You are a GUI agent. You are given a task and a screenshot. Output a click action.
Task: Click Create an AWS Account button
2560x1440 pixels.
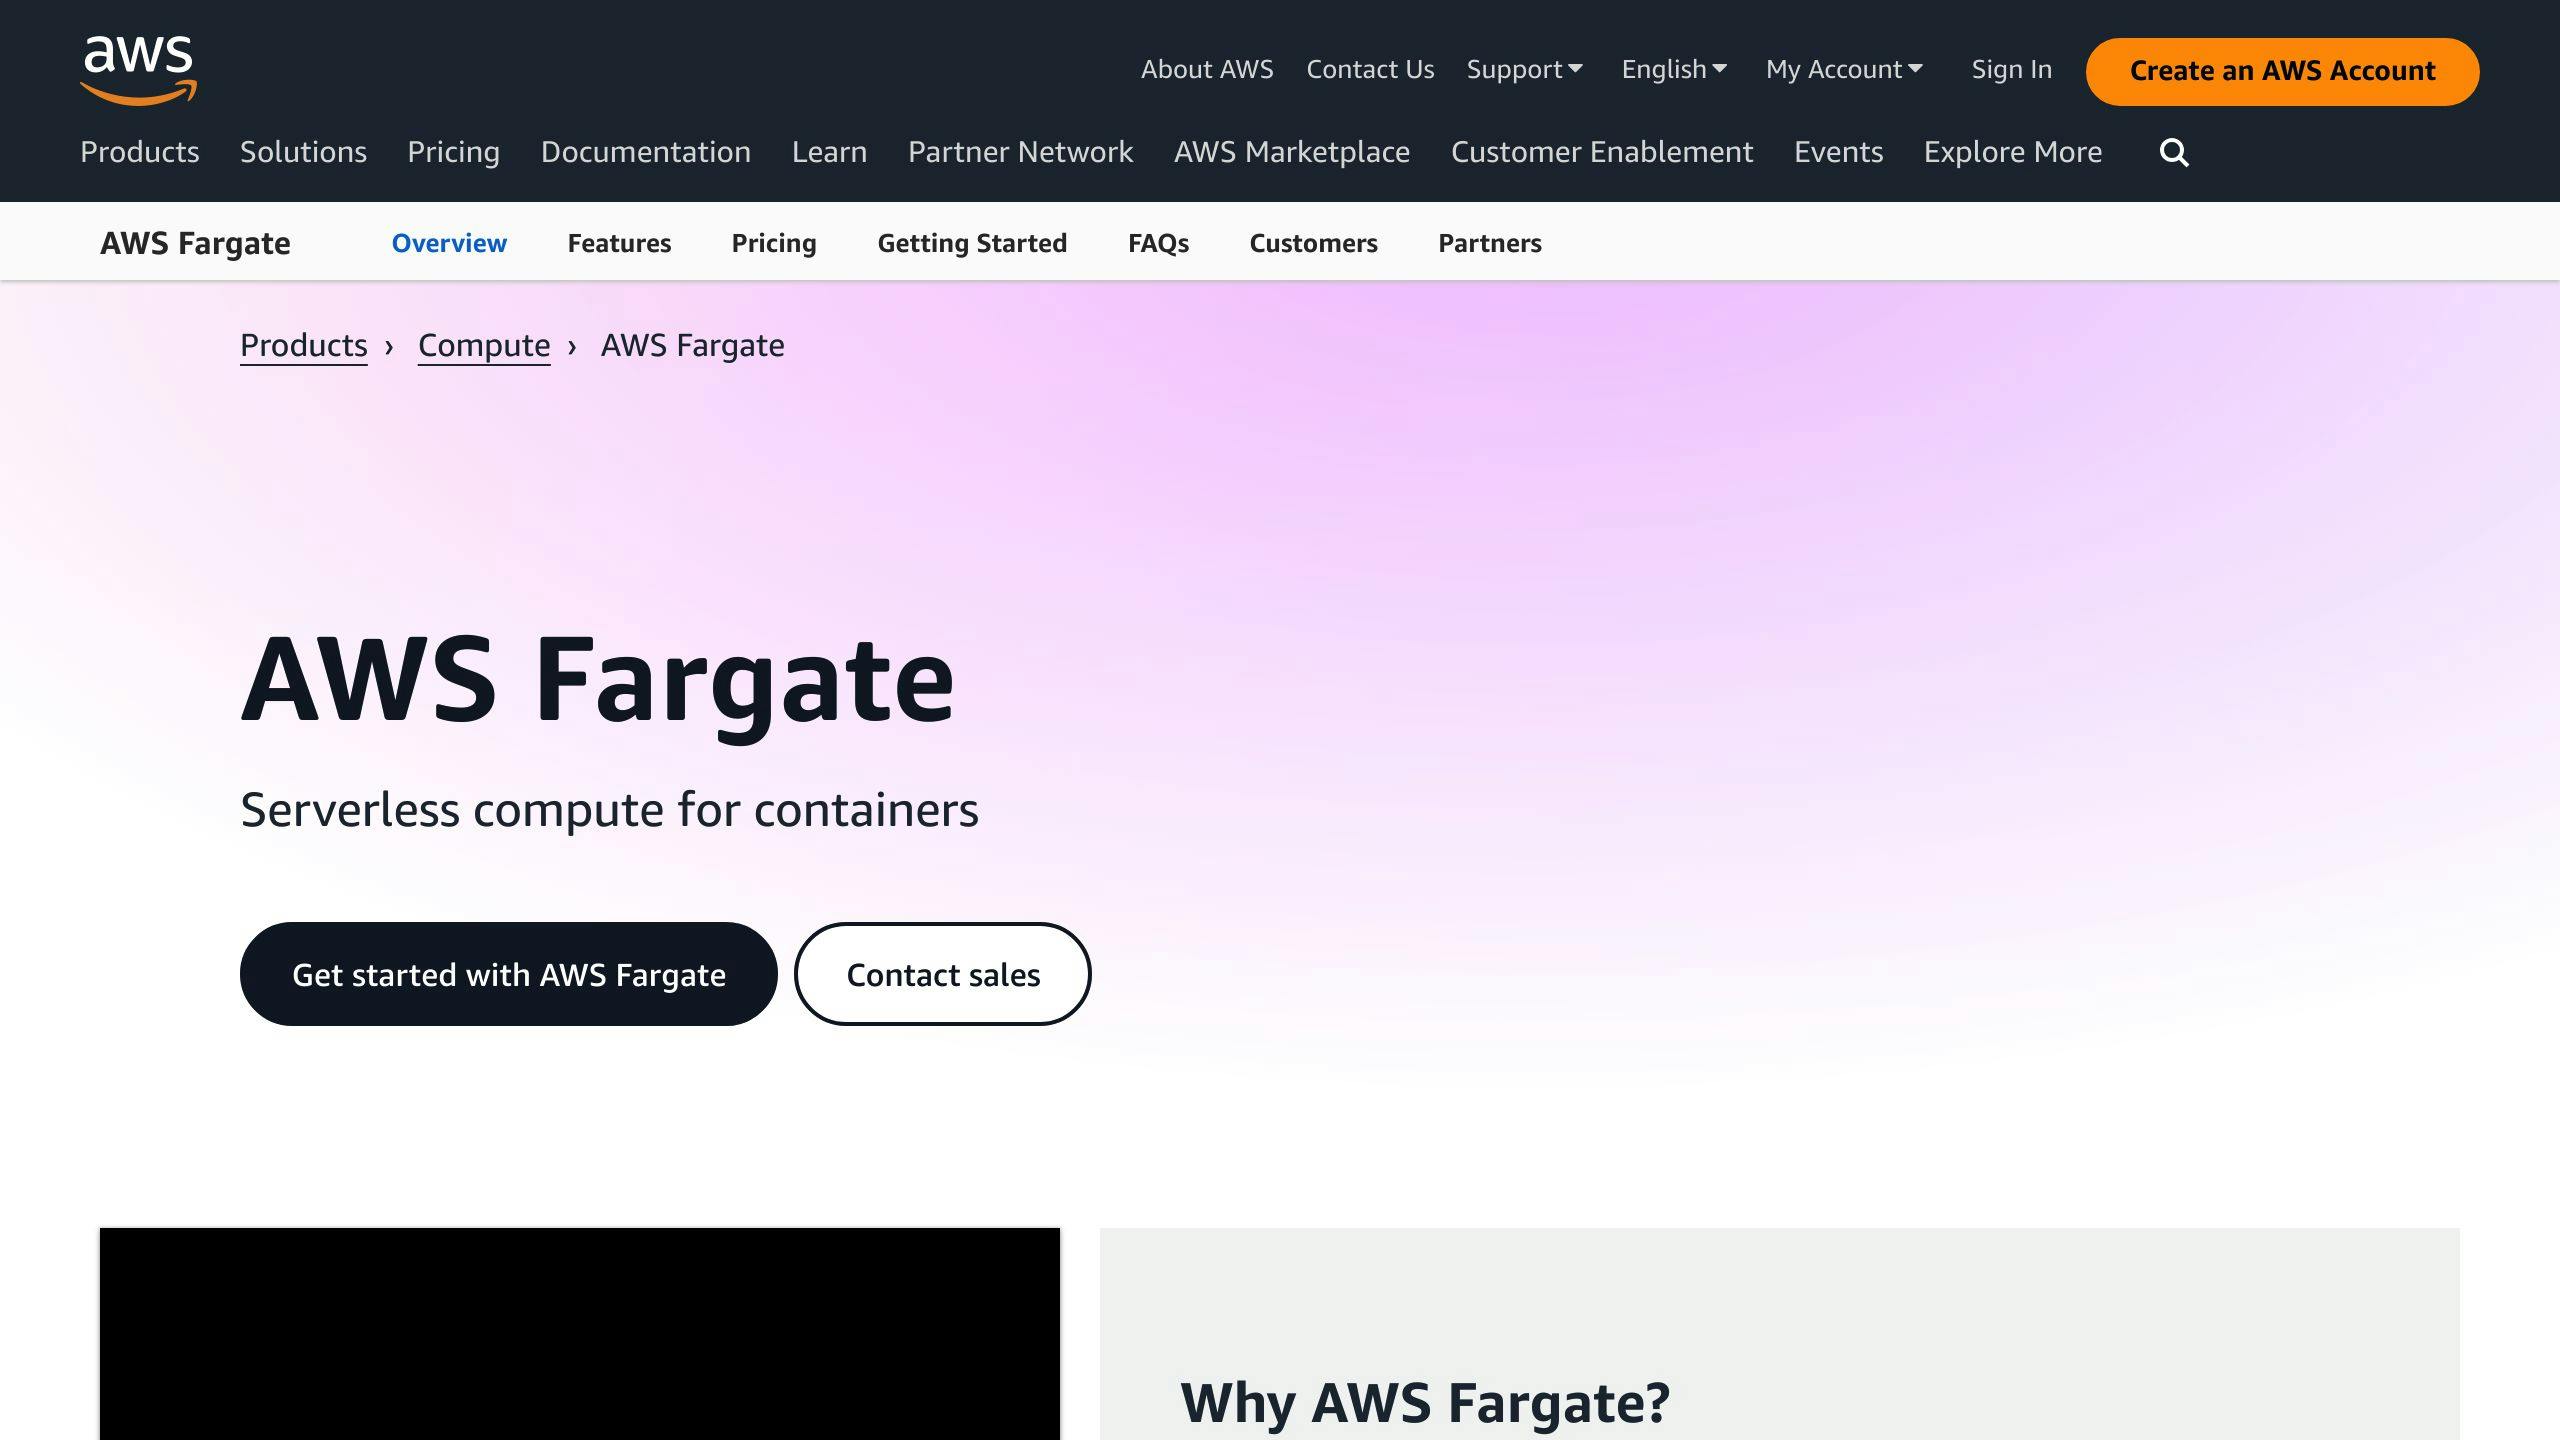point(2282,71)
